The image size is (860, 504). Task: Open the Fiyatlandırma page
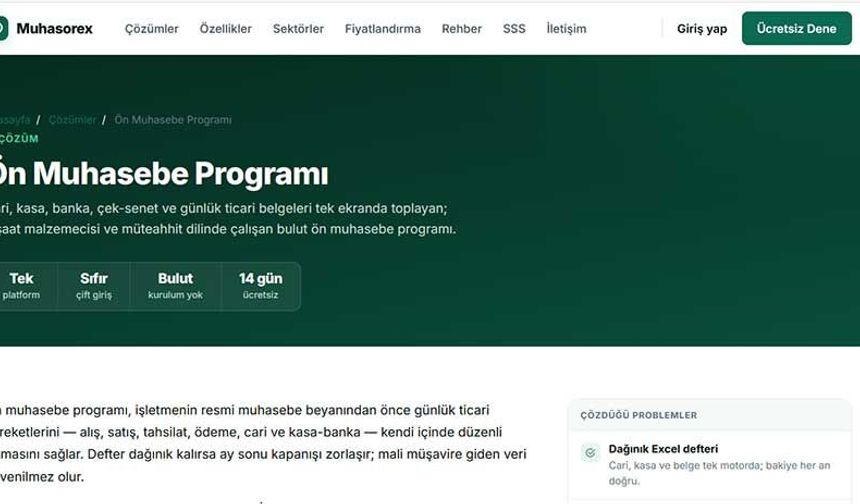click(x=383, y=29)
